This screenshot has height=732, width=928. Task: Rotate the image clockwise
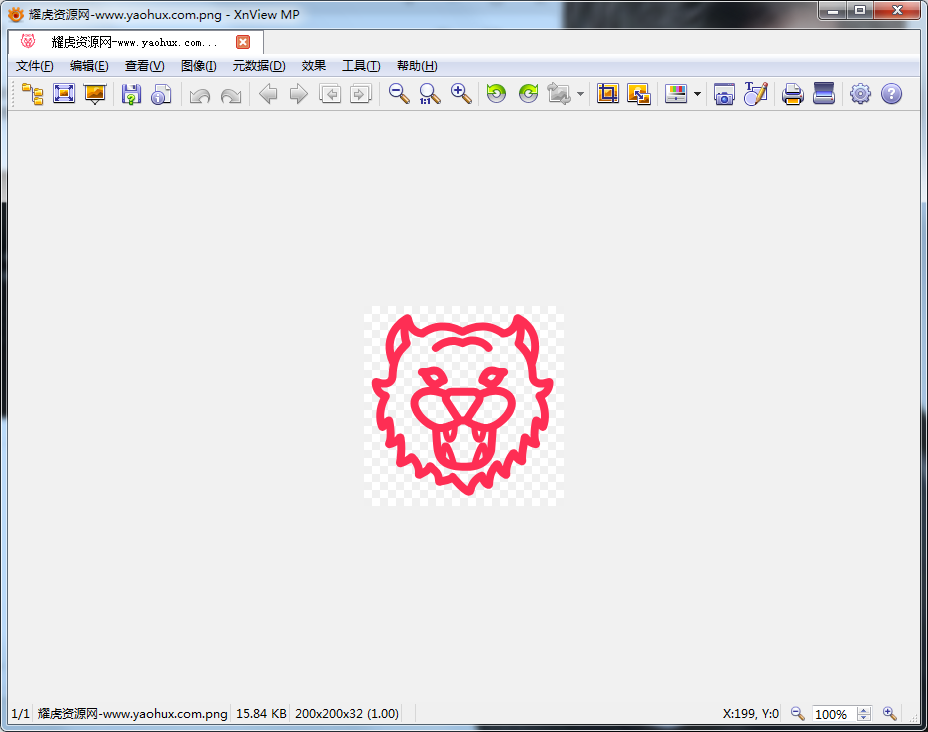[x=528, y=95]
